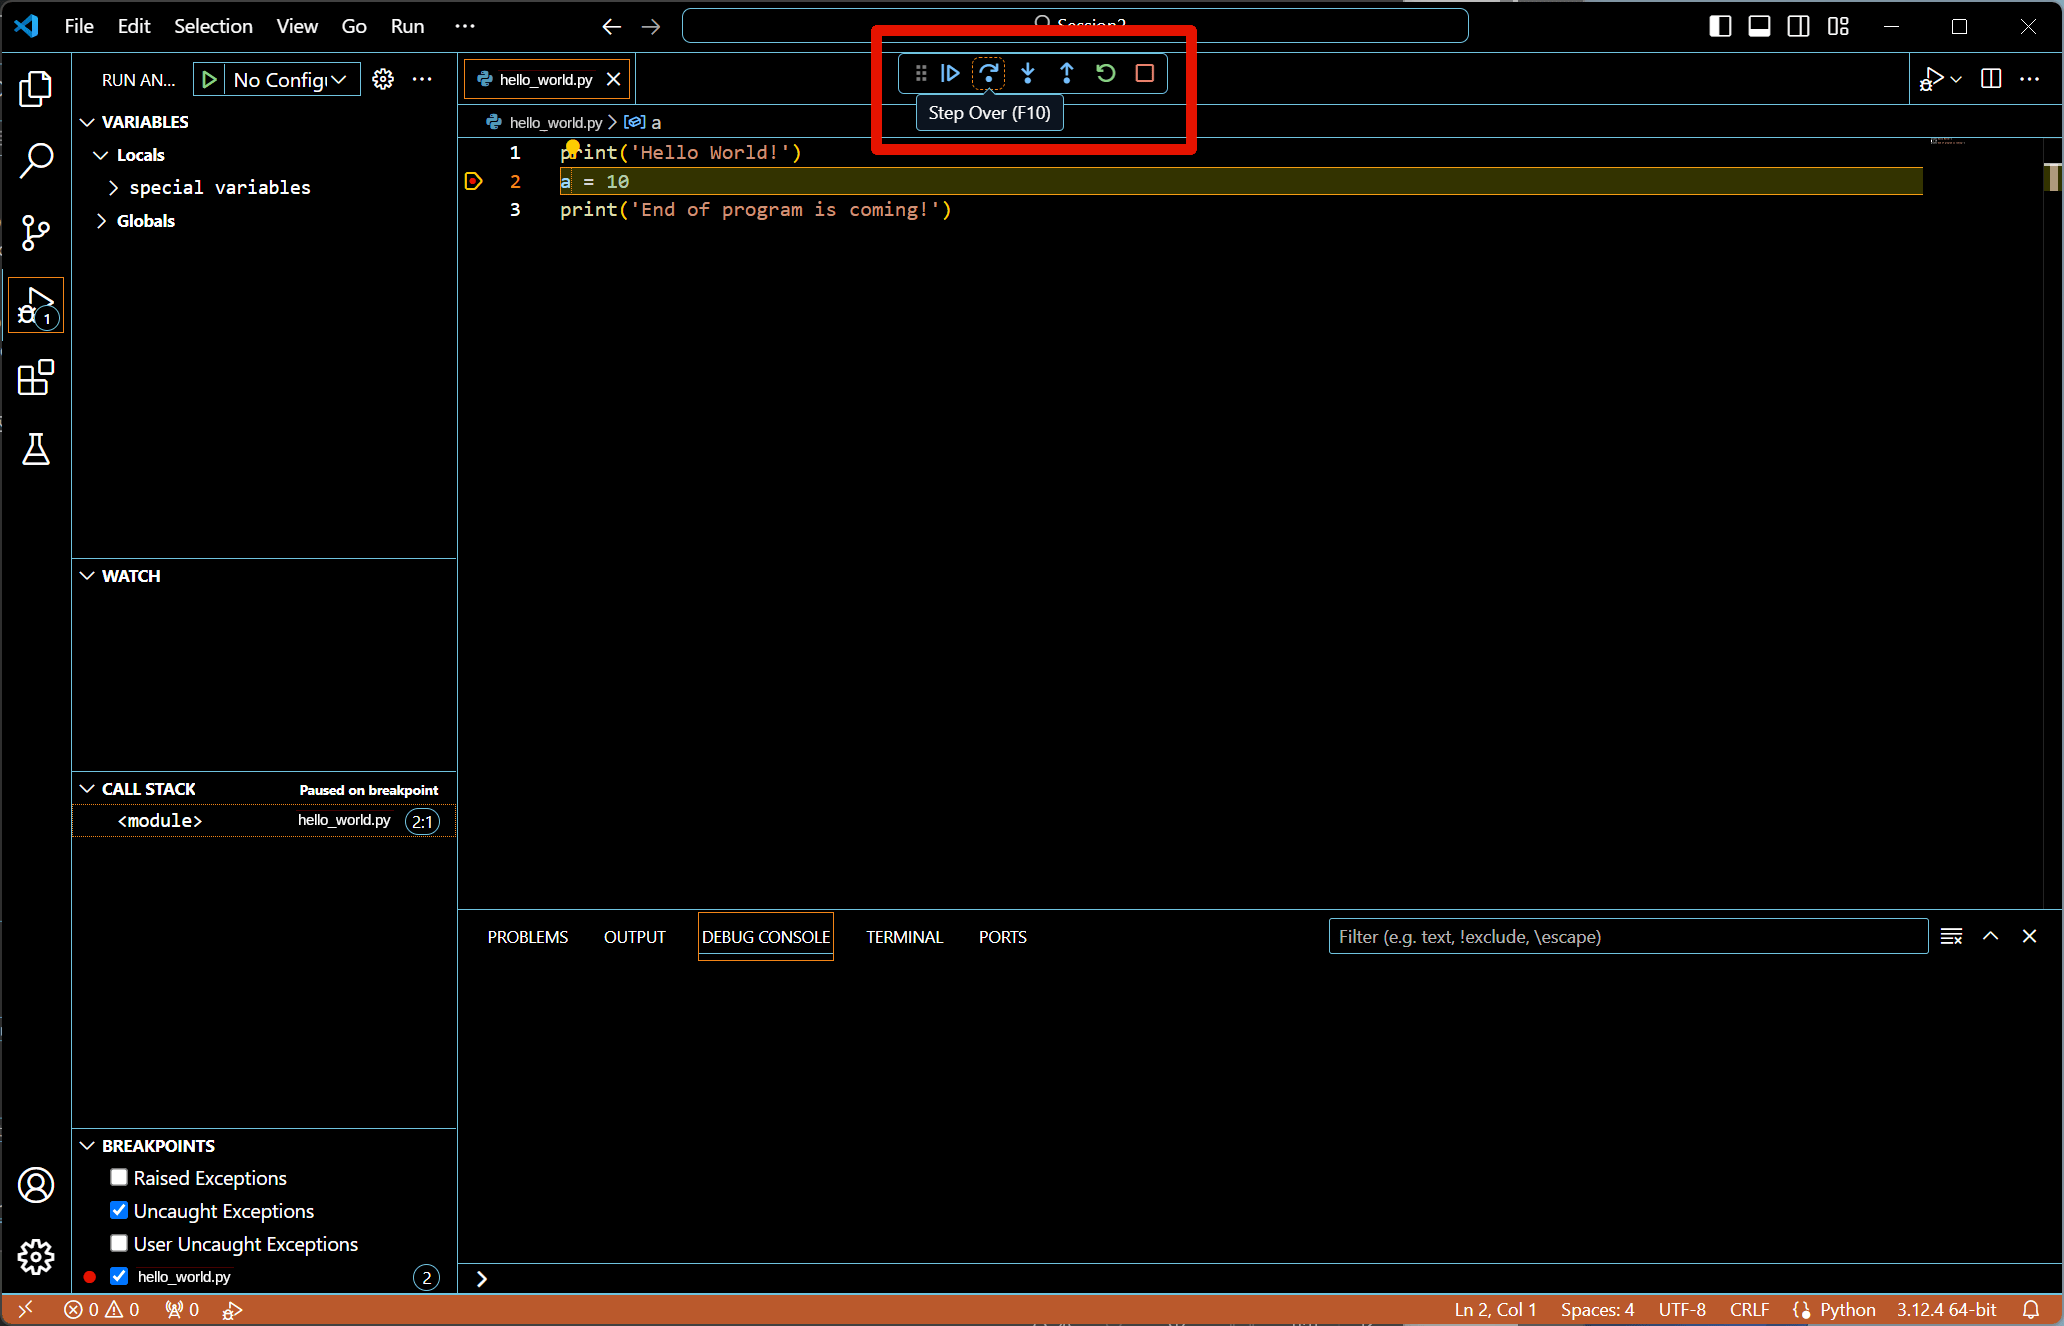Open the Selection menu

(213, 26)
